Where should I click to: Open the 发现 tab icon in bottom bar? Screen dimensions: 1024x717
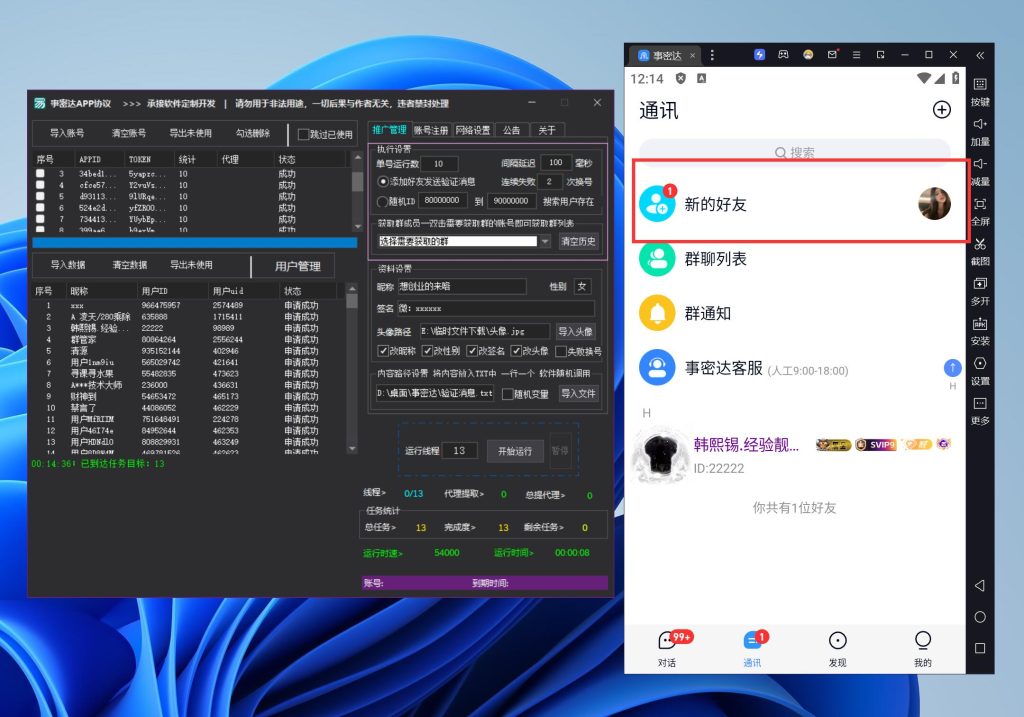pos(838,641)
